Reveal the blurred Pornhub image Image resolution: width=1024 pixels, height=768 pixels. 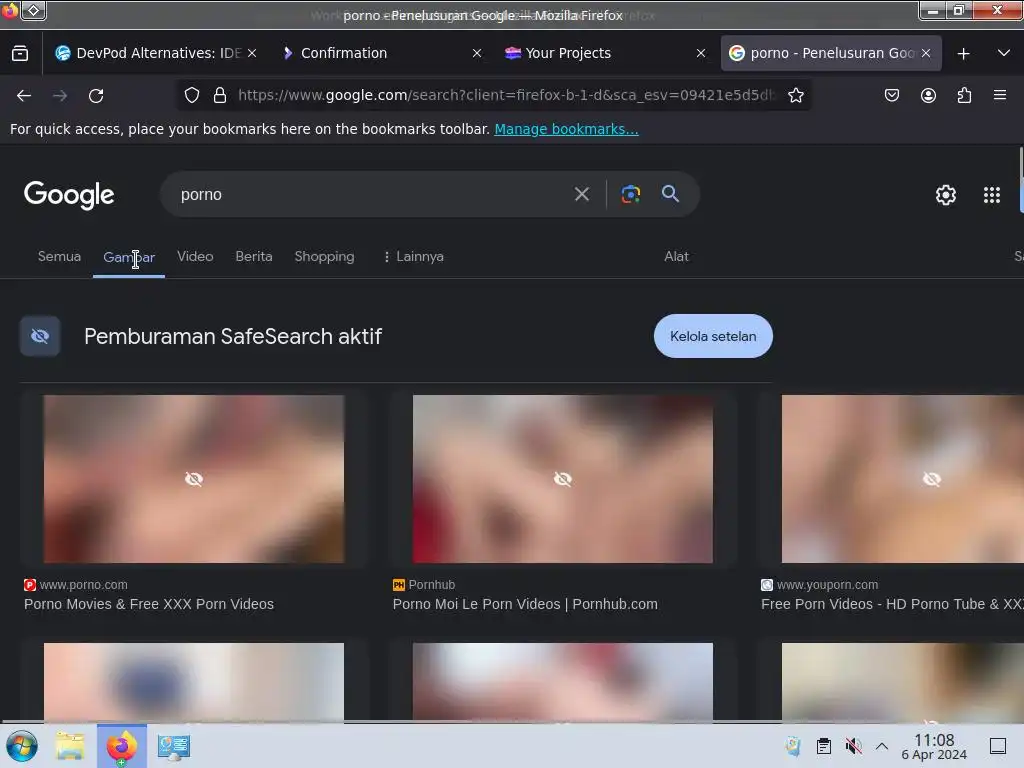tap(563, 479)
